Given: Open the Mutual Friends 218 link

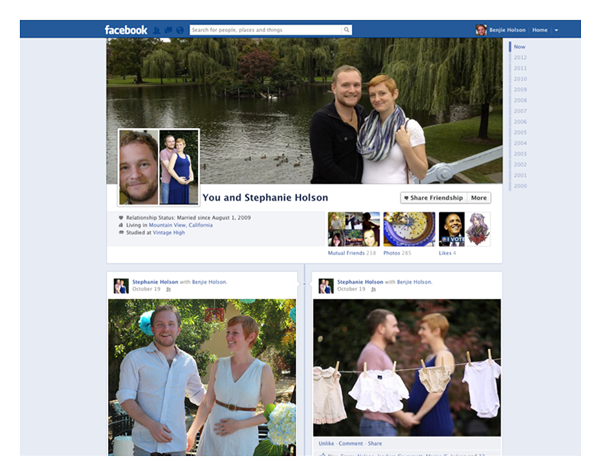Looking at the screenshot, I should pos(352,253).
